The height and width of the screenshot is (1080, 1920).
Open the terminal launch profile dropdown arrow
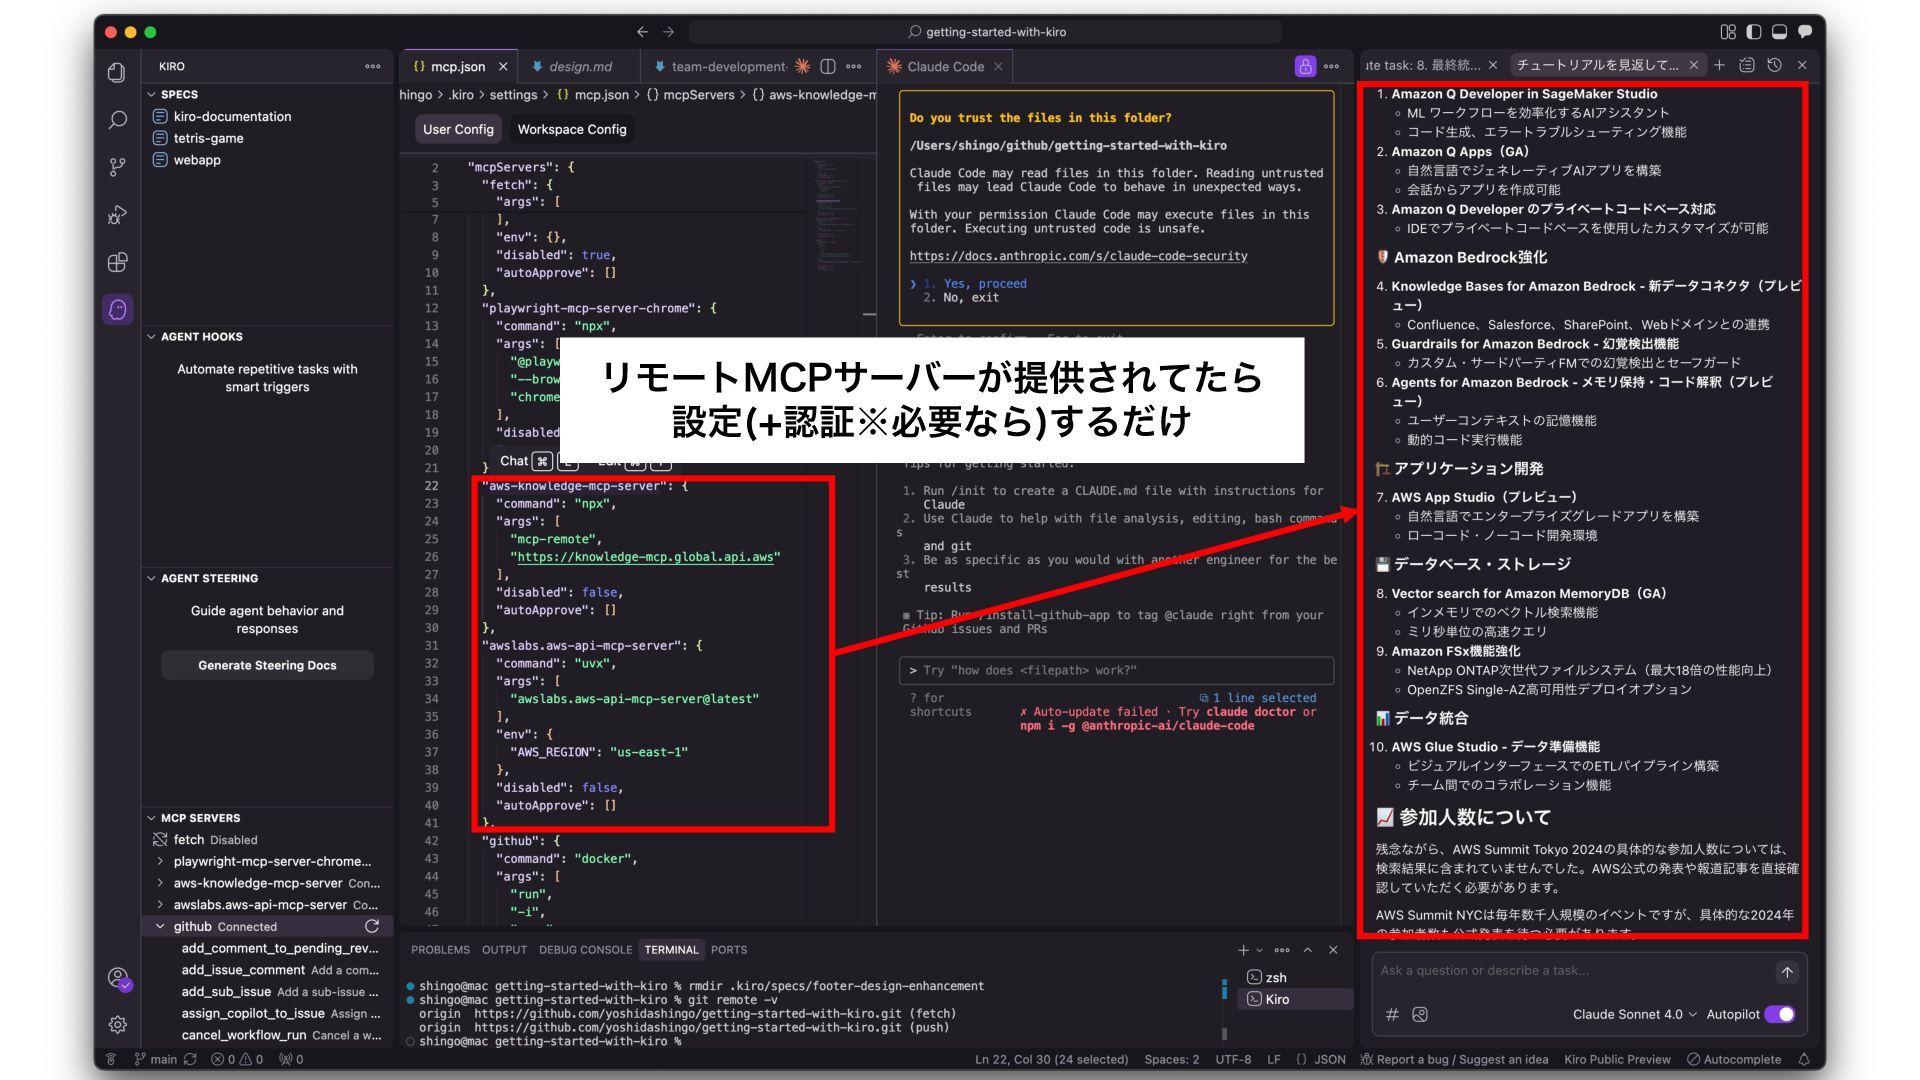pyautogui.click(x=1259, y=950)
